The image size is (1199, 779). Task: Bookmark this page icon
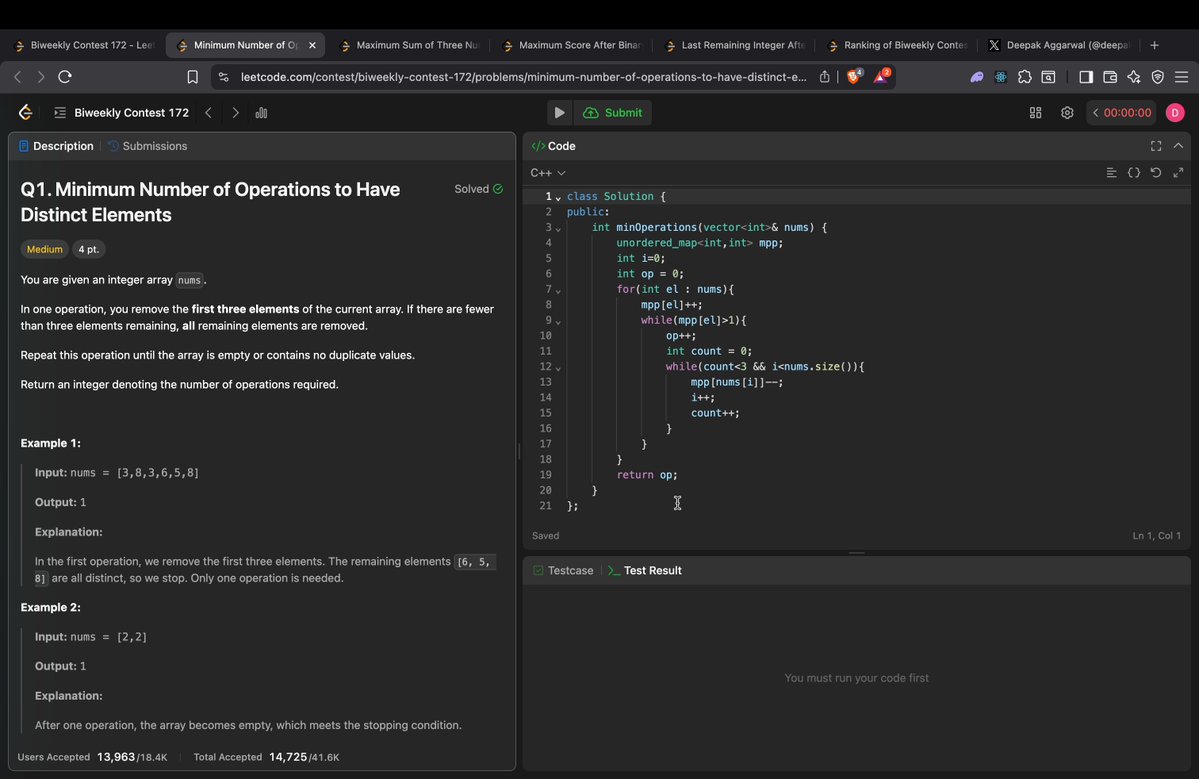(193, 76)
